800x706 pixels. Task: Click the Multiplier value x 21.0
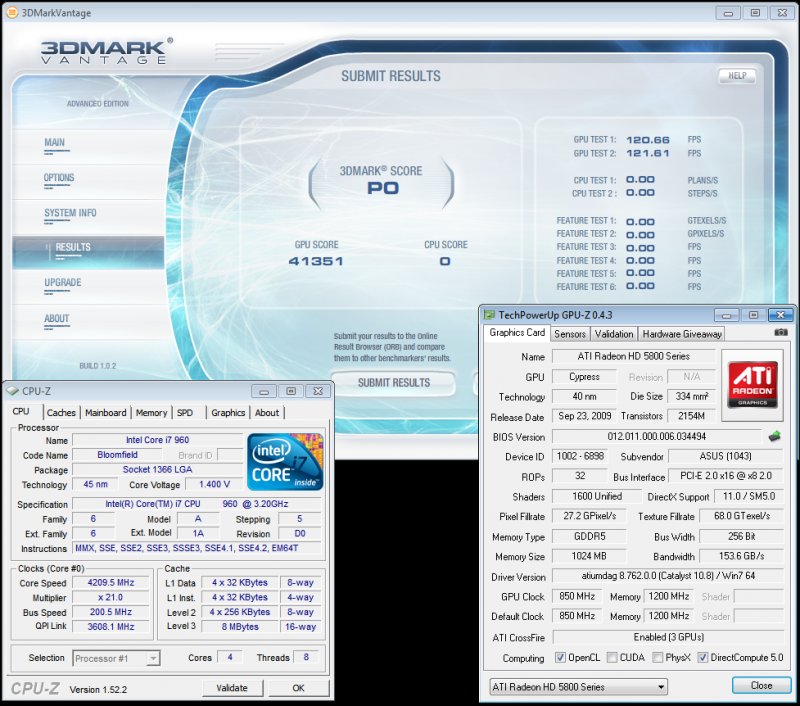coord(111,597)
